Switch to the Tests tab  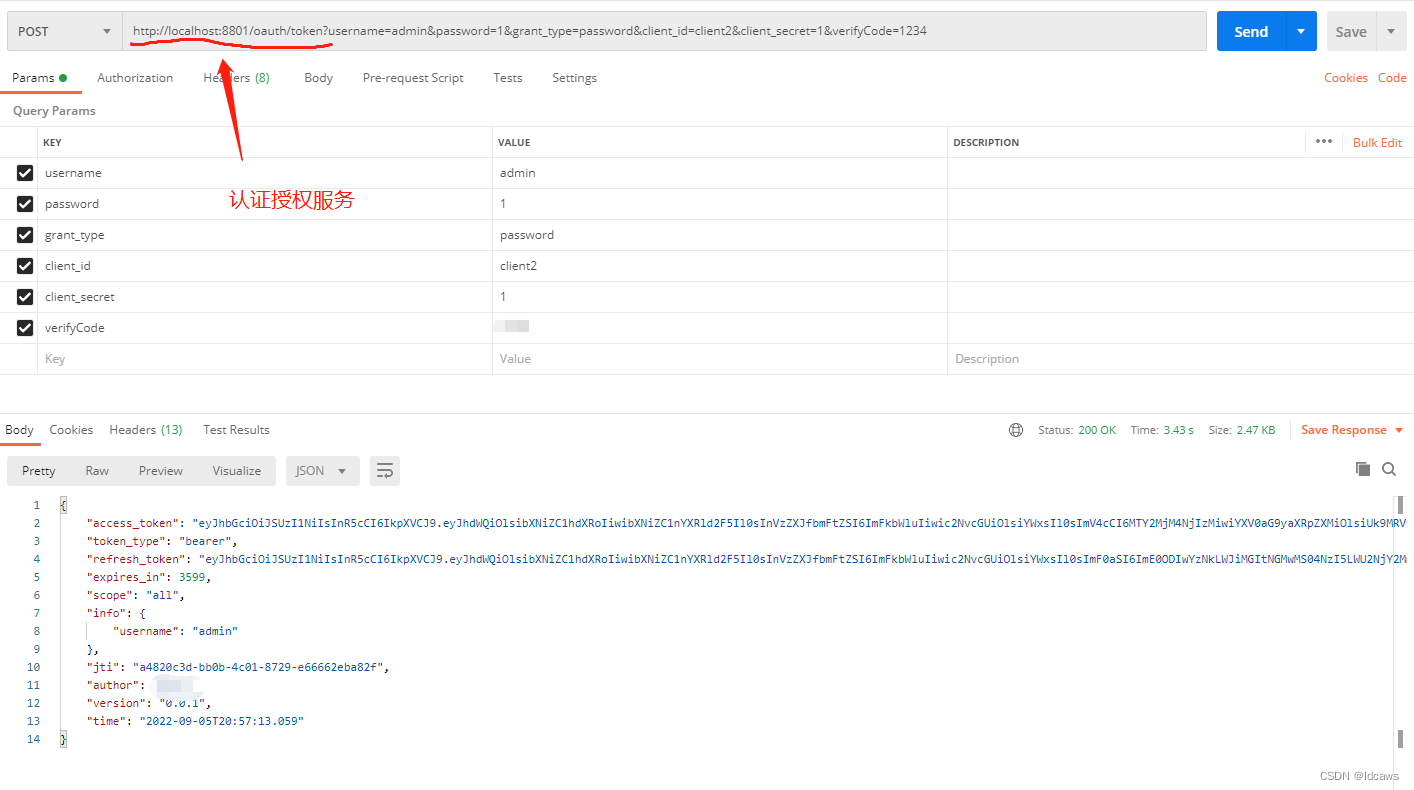508,78
